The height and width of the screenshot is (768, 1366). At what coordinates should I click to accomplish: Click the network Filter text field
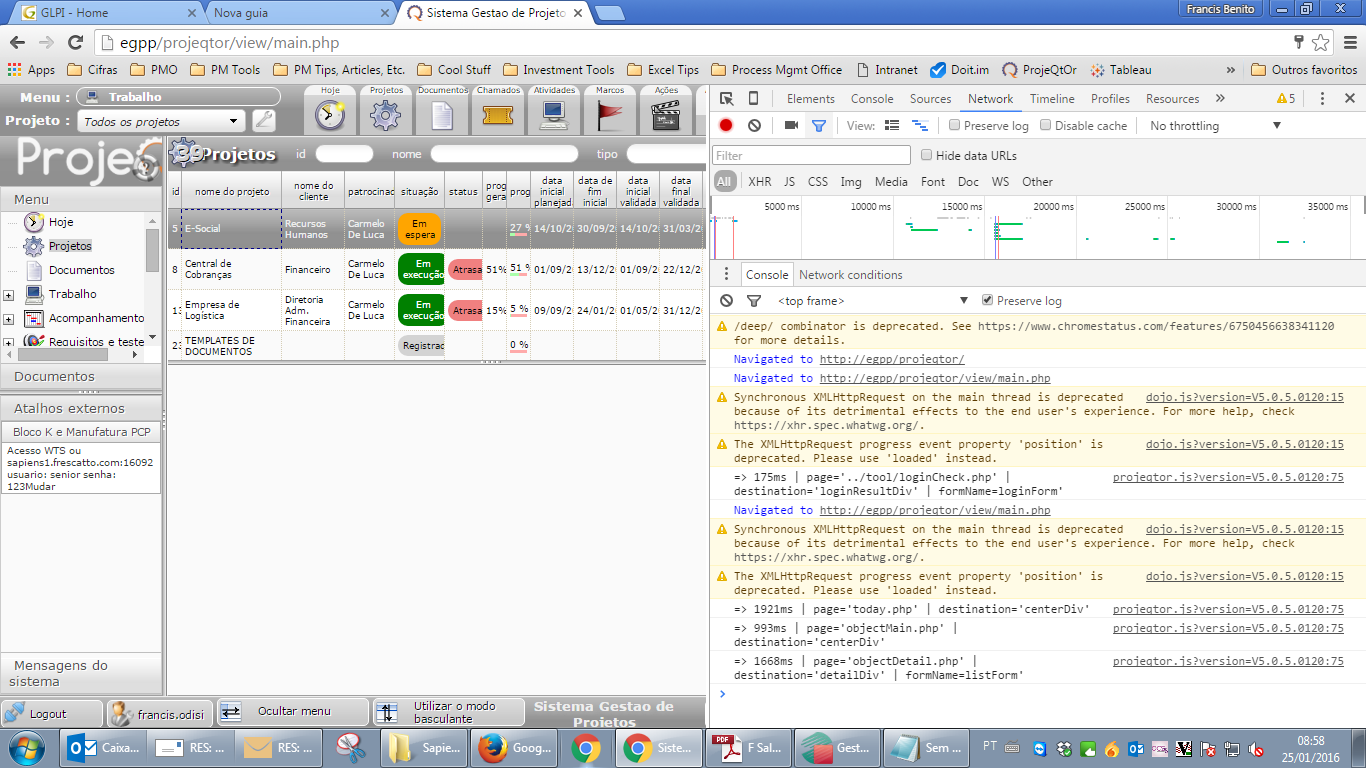tap(811, 156)
